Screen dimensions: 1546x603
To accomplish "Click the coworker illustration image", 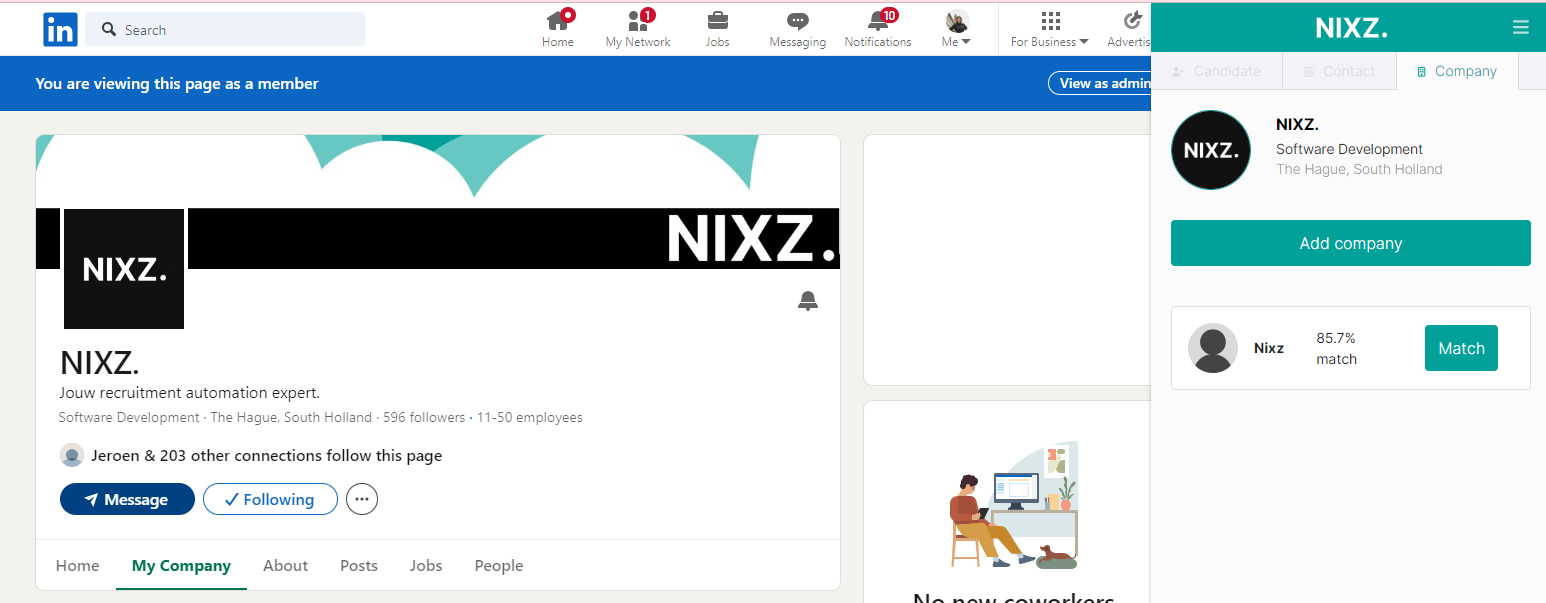I will click(1014, 505).
